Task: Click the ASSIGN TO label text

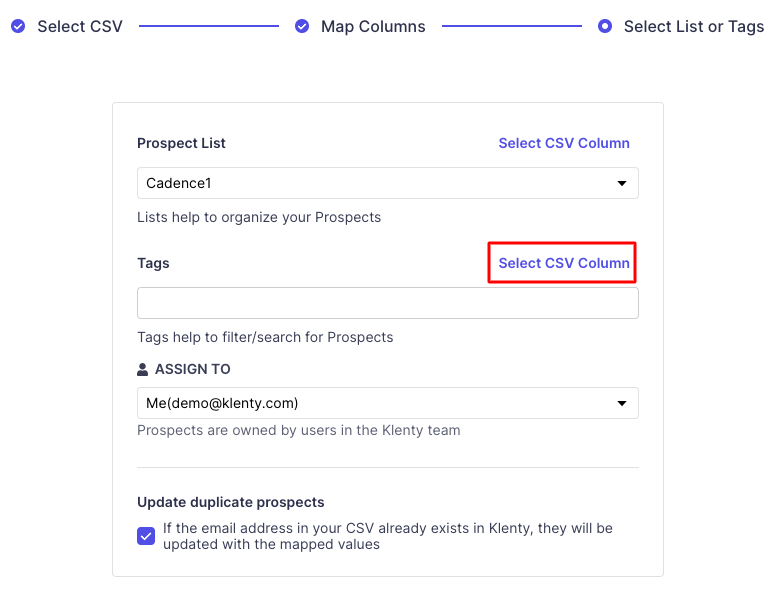Action: coord(192,369)
